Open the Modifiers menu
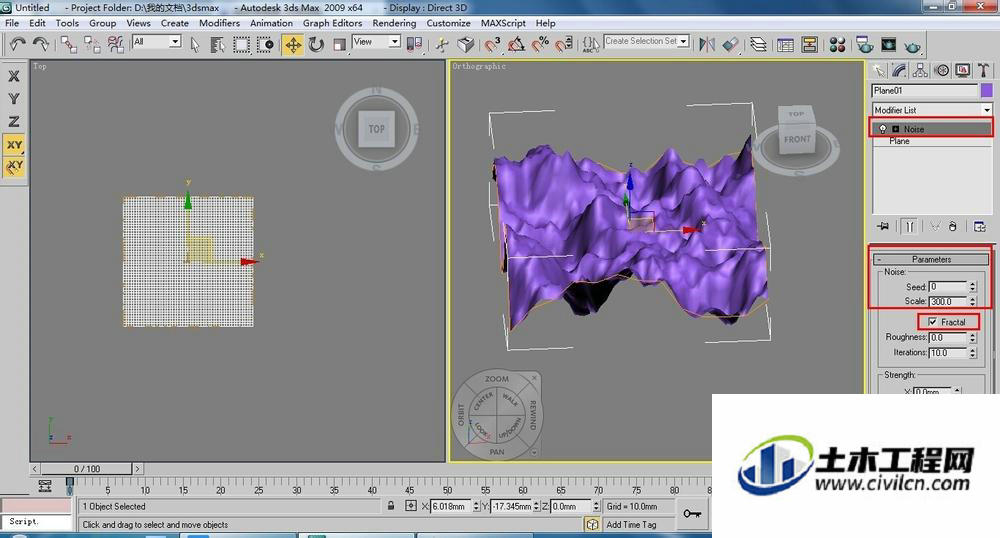The width and height of the screenshot is (1000, 538). [x=219, y=23]
